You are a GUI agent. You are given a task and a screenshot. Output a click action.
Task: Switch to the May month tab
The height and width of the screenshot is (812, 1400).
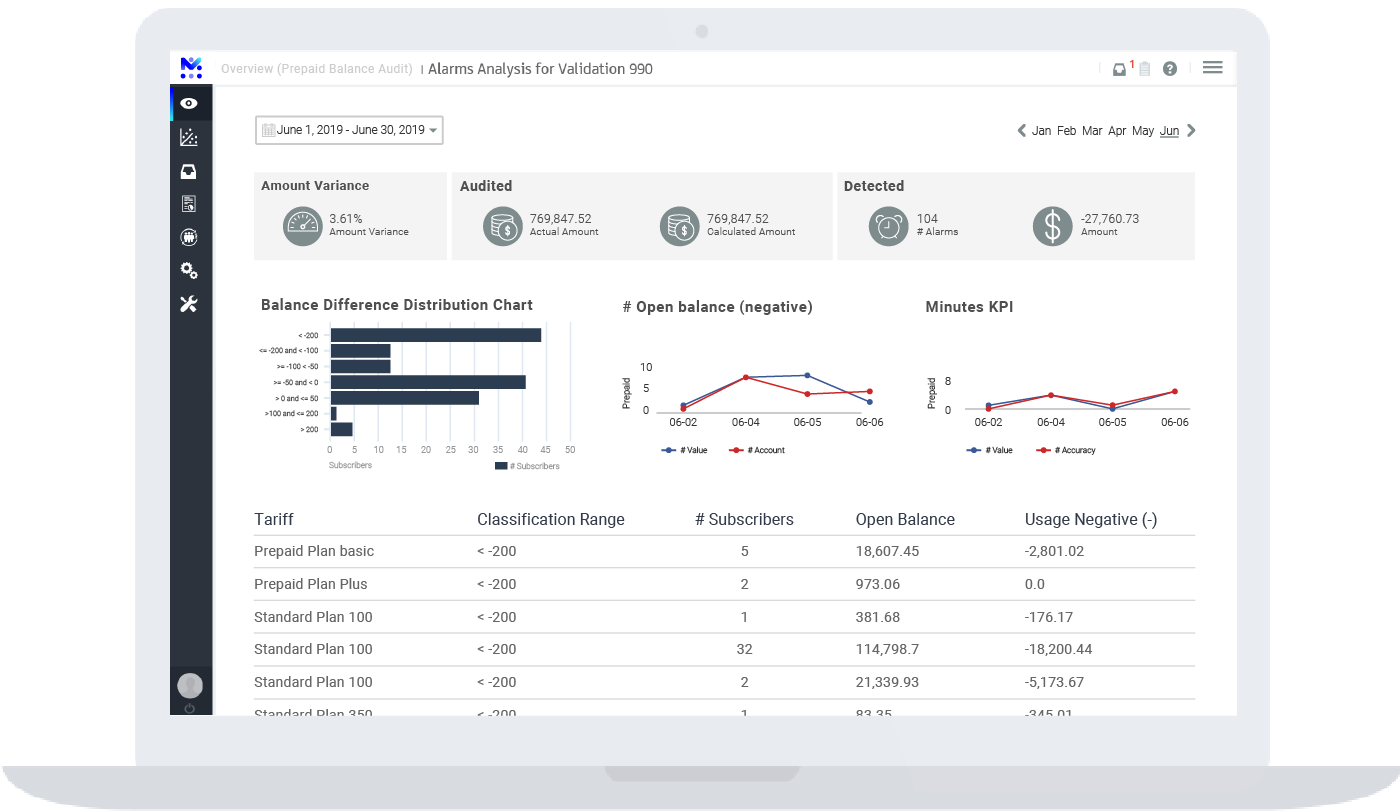click(x=1143, y=130)
